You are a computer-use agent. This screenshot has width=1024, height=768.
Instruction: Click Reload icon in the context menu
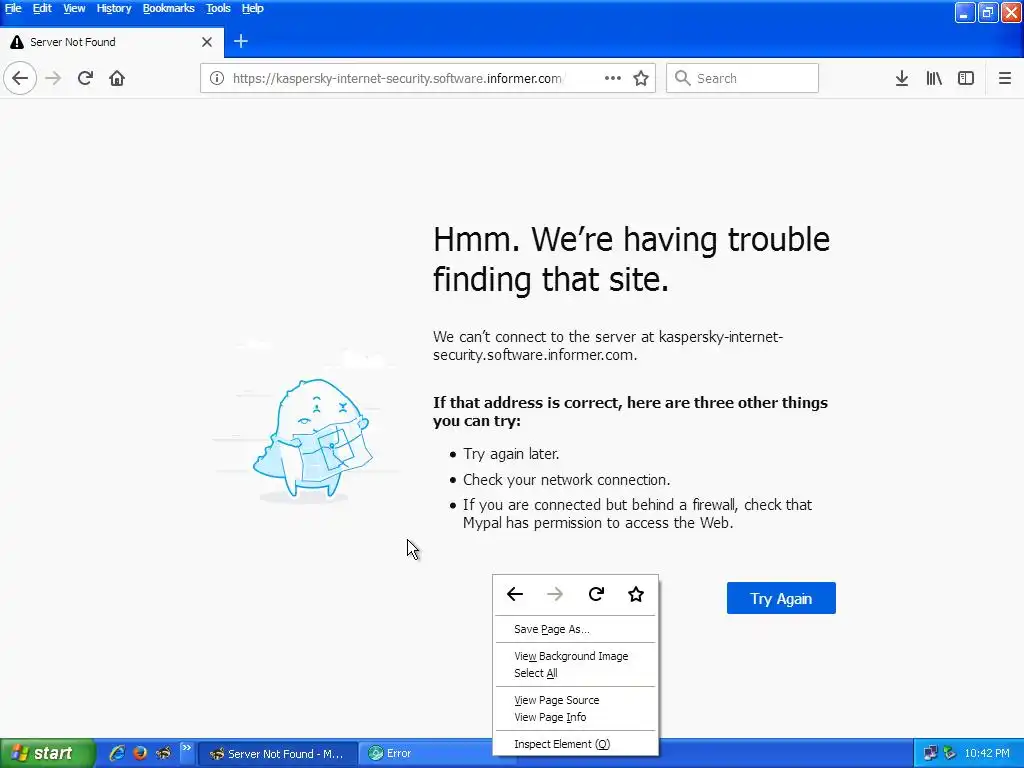(x=596, y=594)
